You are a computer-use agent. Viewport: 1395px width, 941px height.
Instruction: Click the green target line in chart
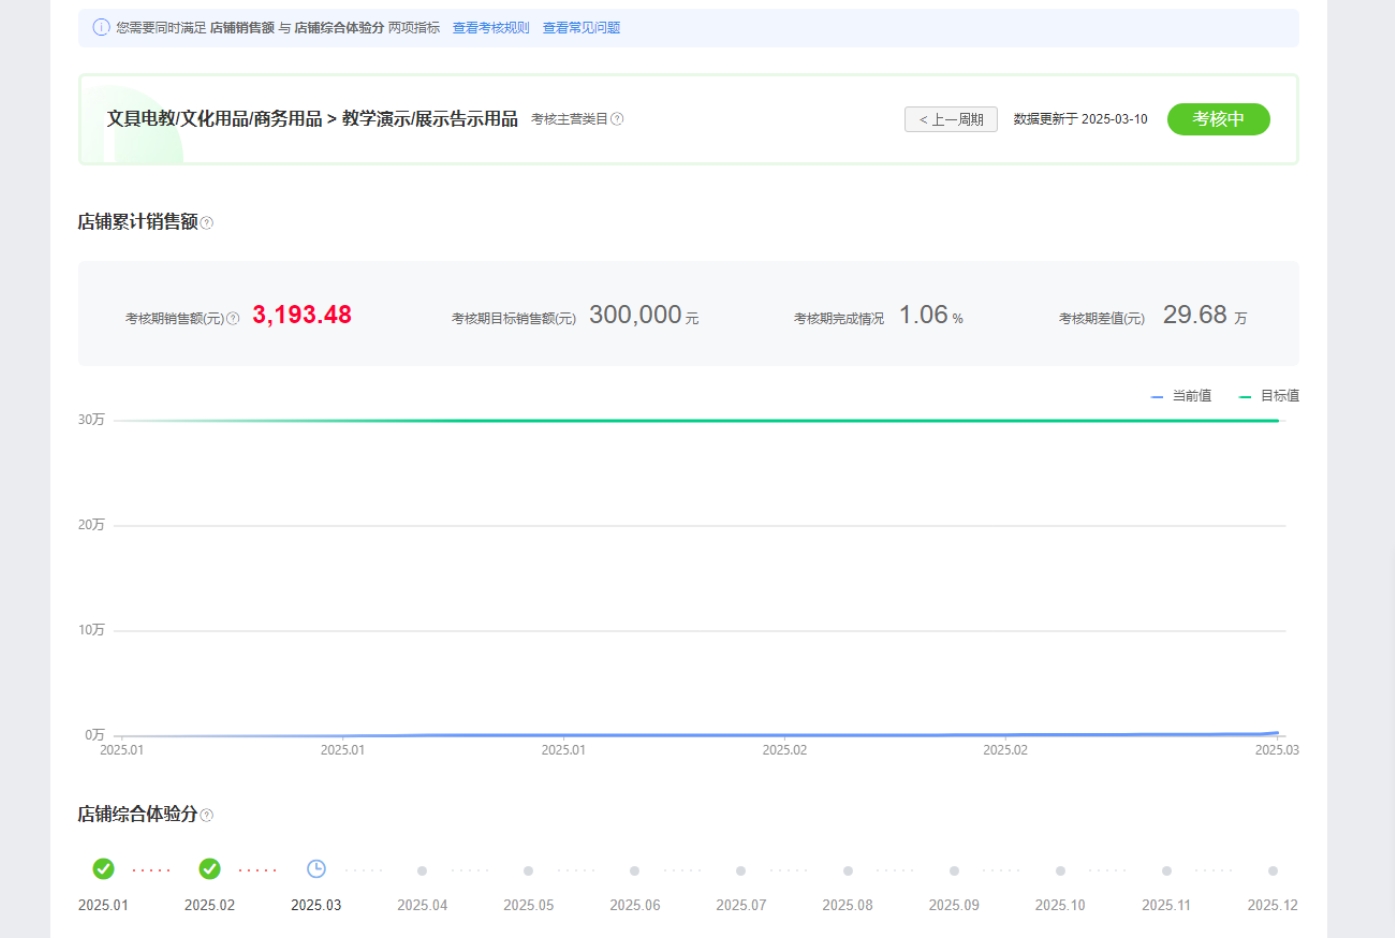[700, 421]
